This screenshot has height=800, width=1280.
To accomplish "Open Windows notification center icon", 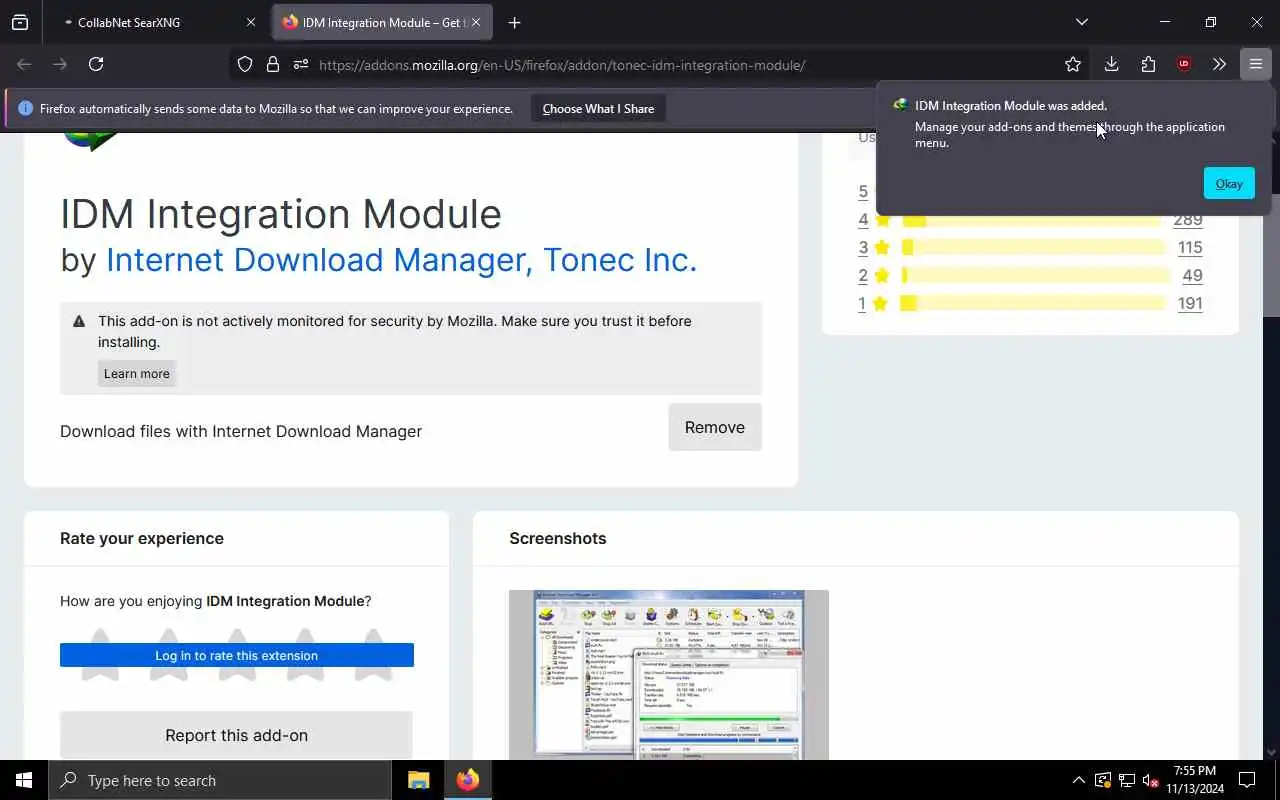I will (x=1247, y=780).
